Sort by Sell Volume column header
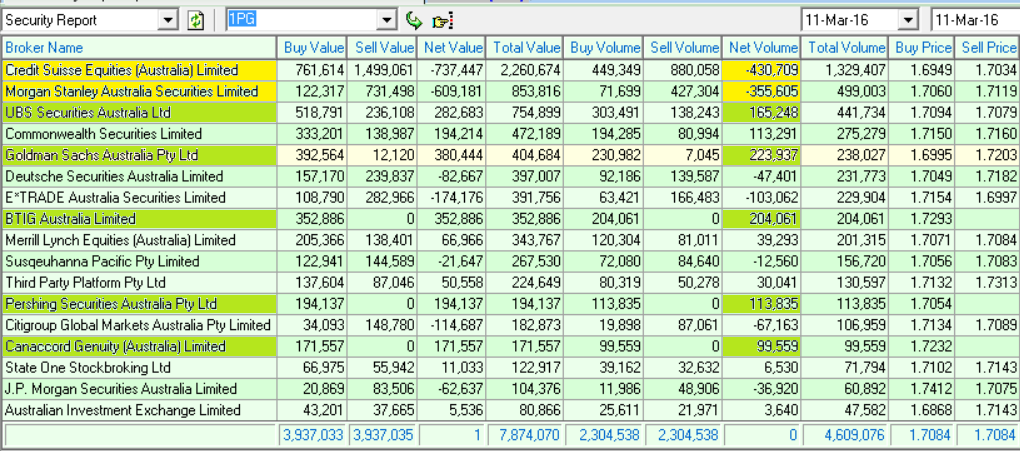The image size is (1020, 451). (685, 48)
